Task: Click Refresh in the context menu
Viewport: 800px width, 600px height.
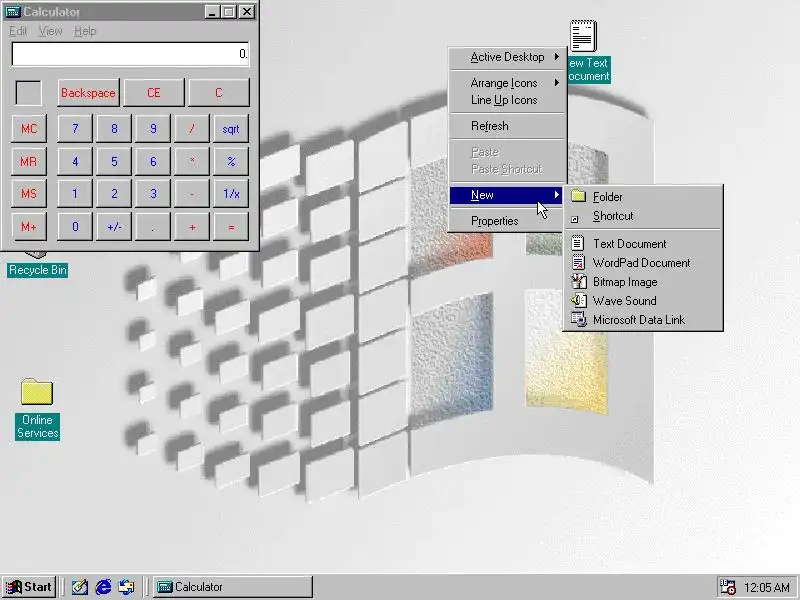Action: (508, 126)
